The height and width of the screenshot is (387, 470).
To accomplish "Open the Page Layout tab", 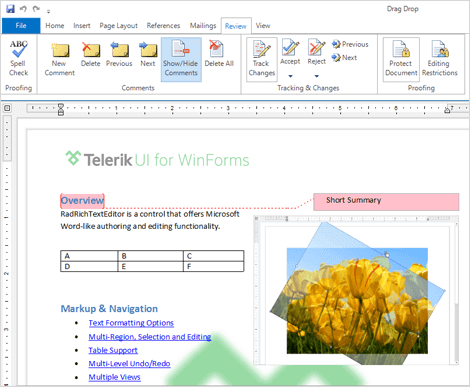I will 118,26.
